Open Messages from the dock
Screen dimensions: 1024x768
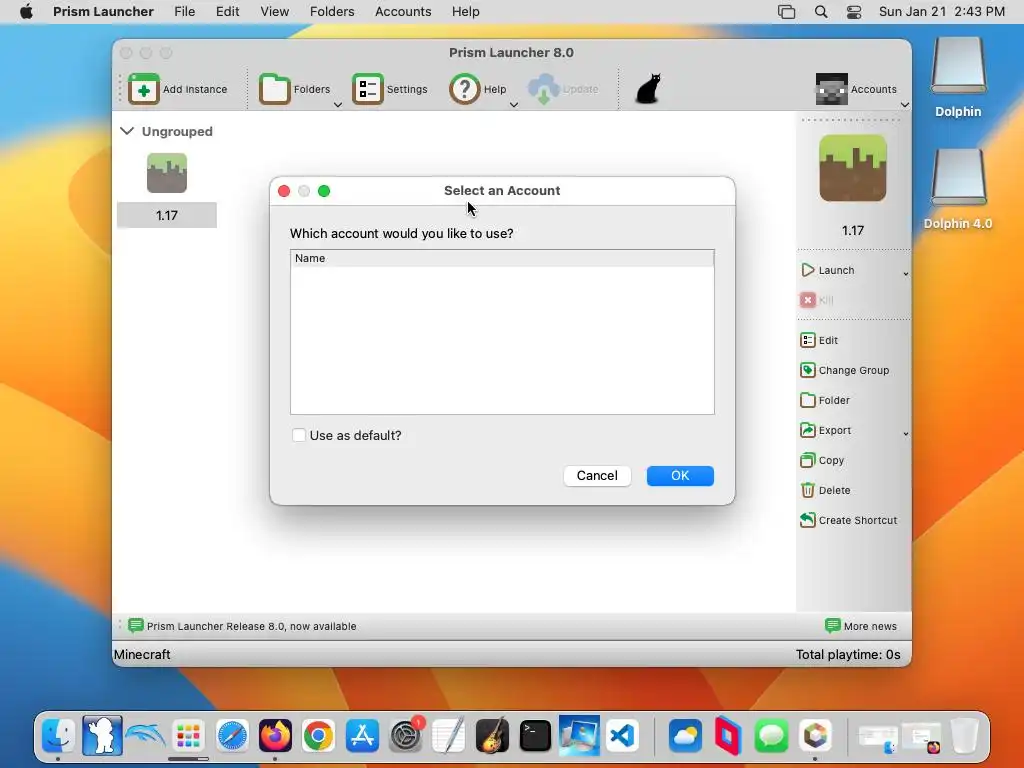click(x=771, y=737)
